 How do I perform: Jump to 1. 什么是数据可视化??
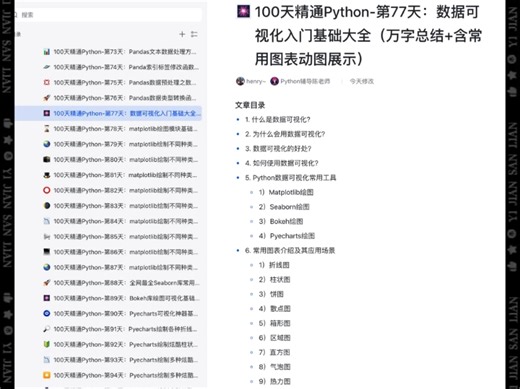[278, 120]
